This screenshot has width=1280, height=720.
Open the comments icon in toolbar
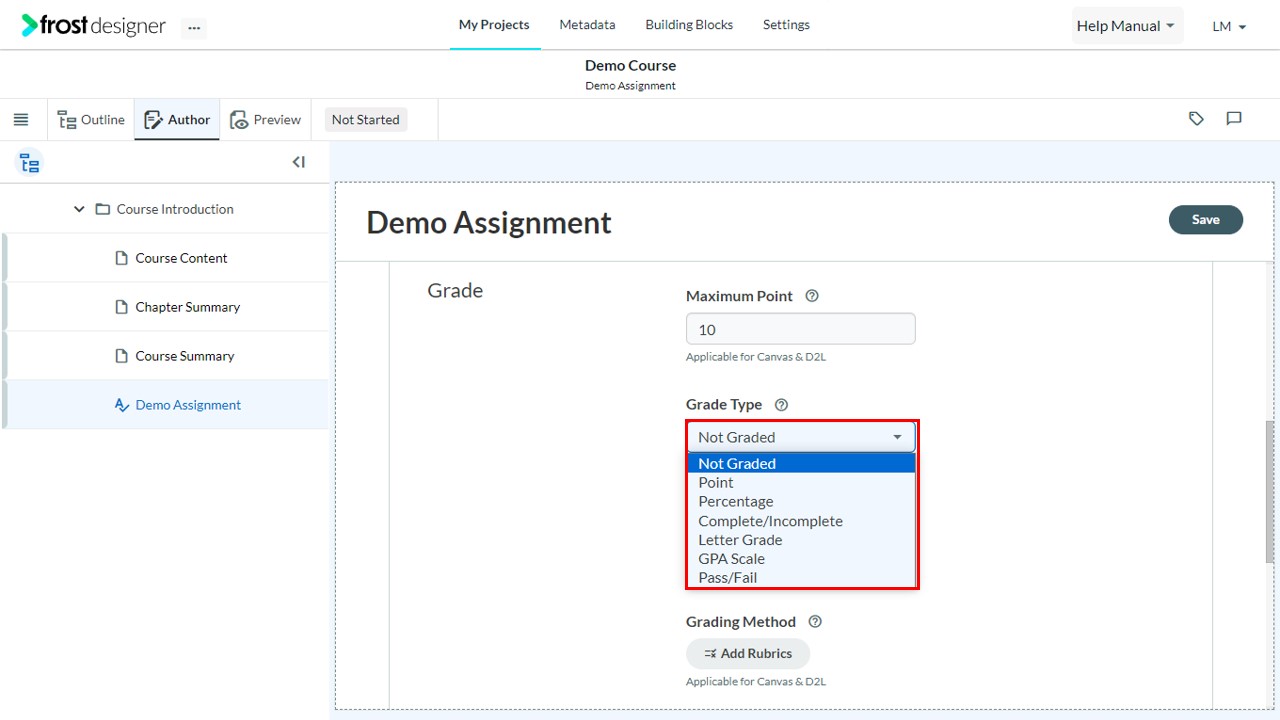click(x=1234, y=119)
